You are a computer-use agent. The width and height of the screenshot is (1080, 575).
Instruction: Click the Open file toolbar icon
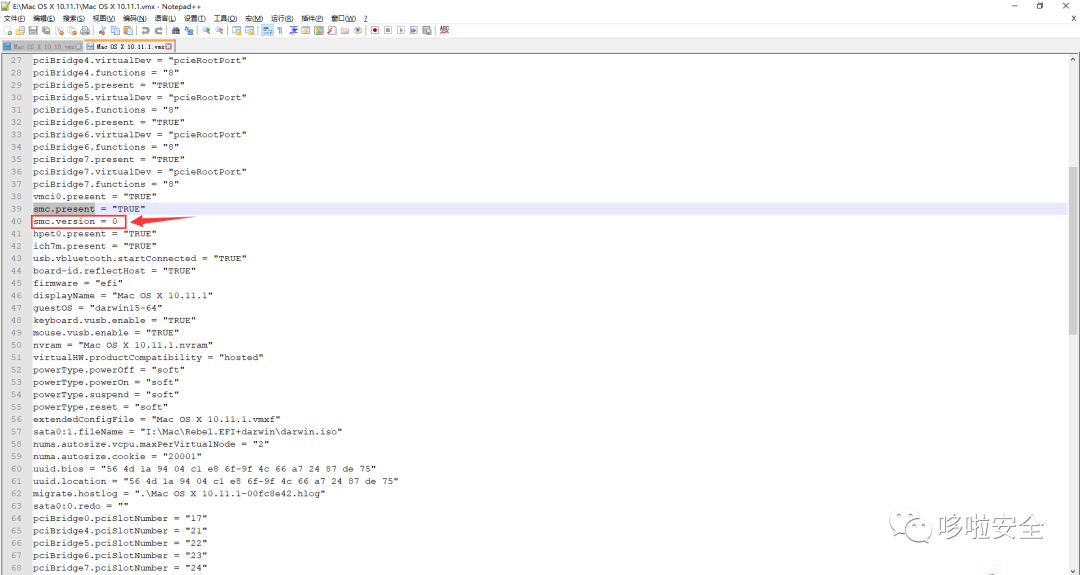tap(20, 30)
